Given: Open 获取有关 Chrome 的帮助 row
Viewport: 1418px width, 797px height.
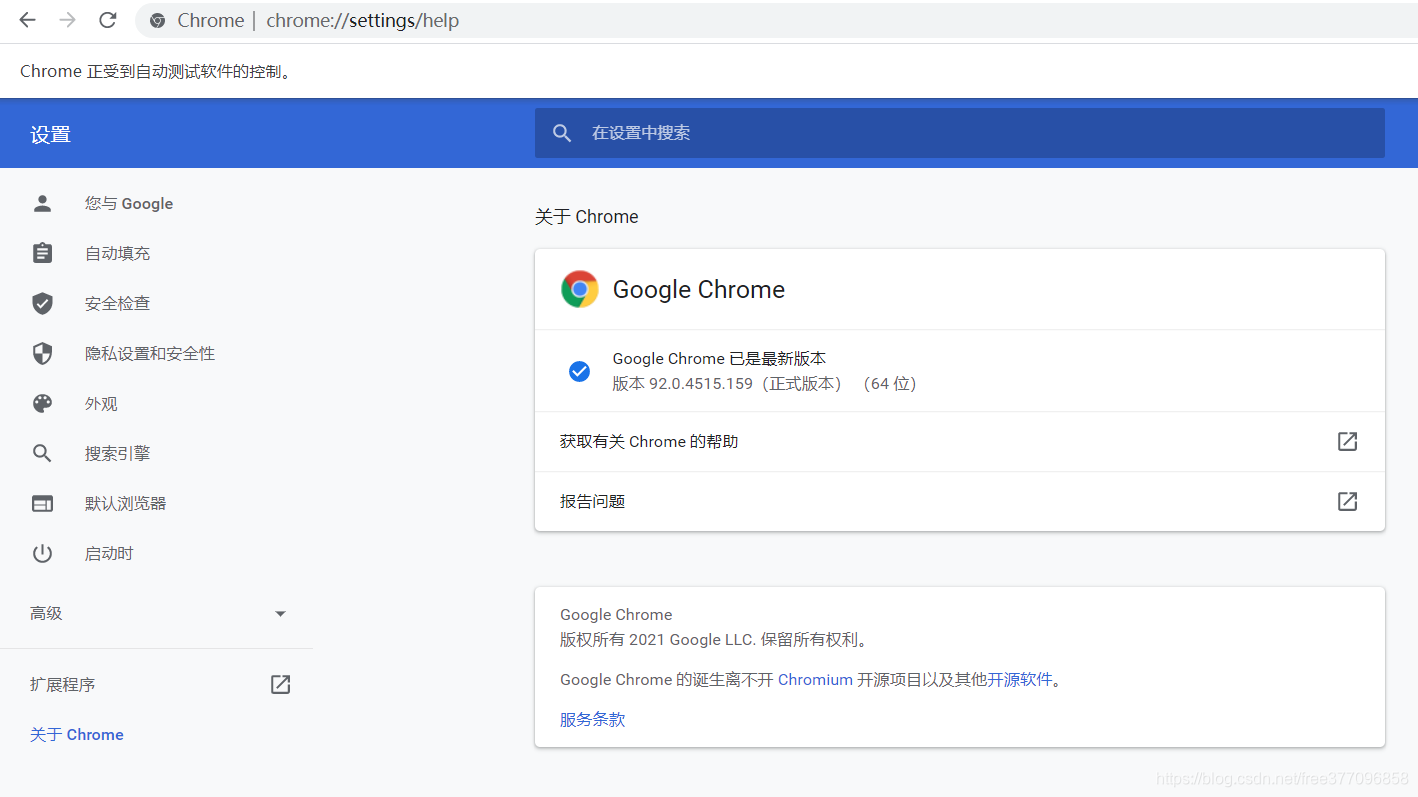Looking at the screenshot, I should point(960,441).
